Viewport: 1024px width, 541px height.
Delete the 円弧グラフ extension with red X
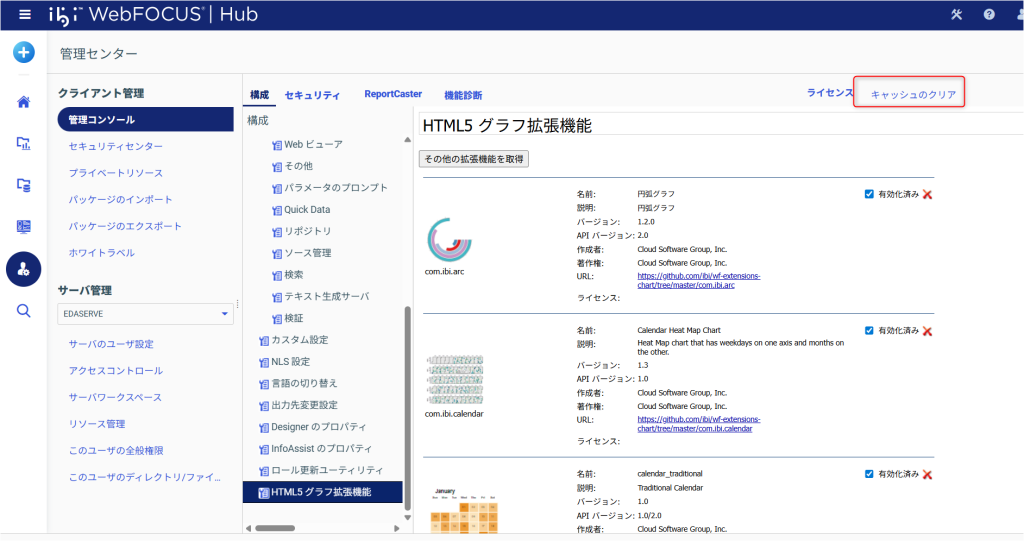927,194
